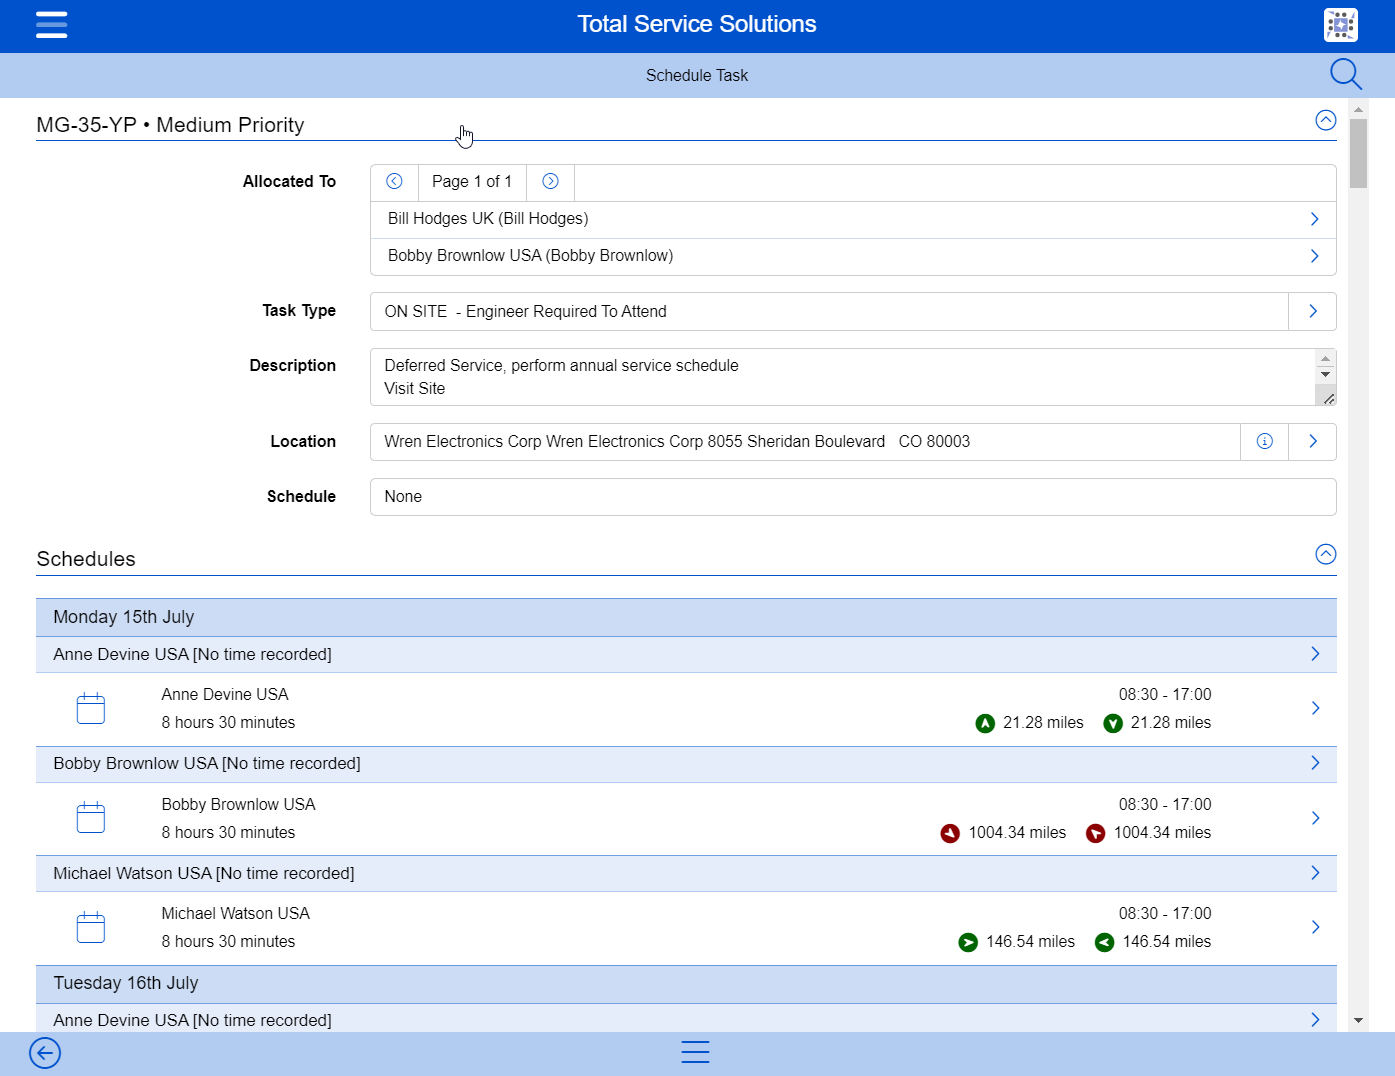
Task: Open Michael Watson 08:30 - 17:00 schedule
Action: point(686,928)
